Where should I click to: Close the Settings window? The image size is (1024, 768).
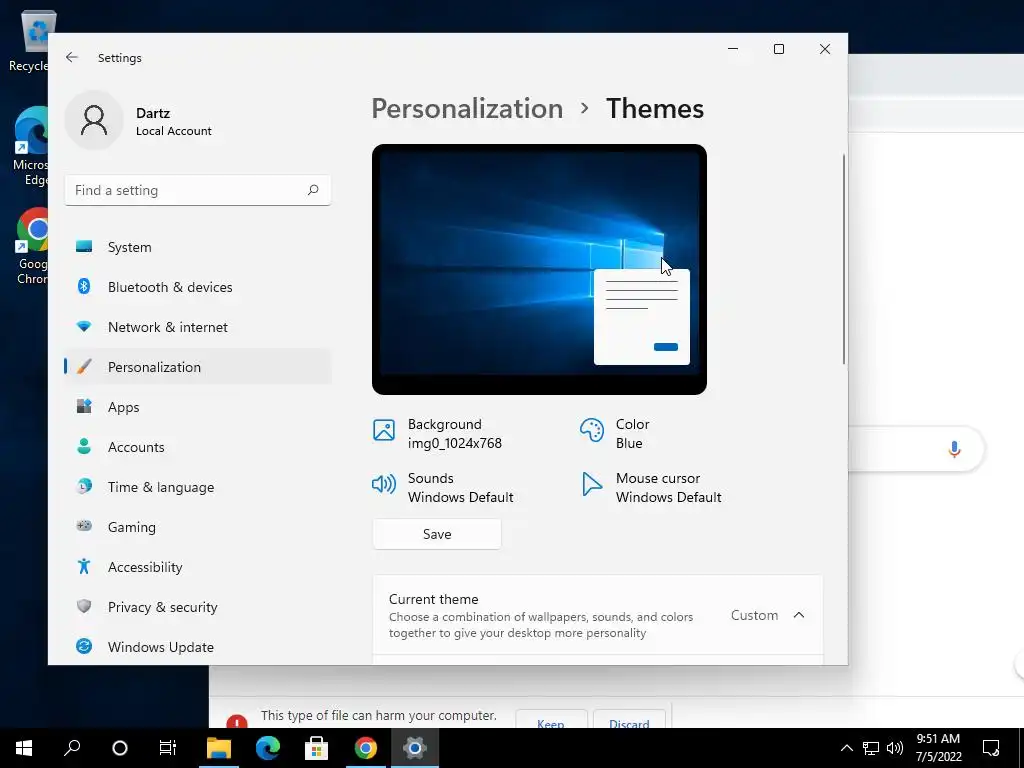point(825,49)
